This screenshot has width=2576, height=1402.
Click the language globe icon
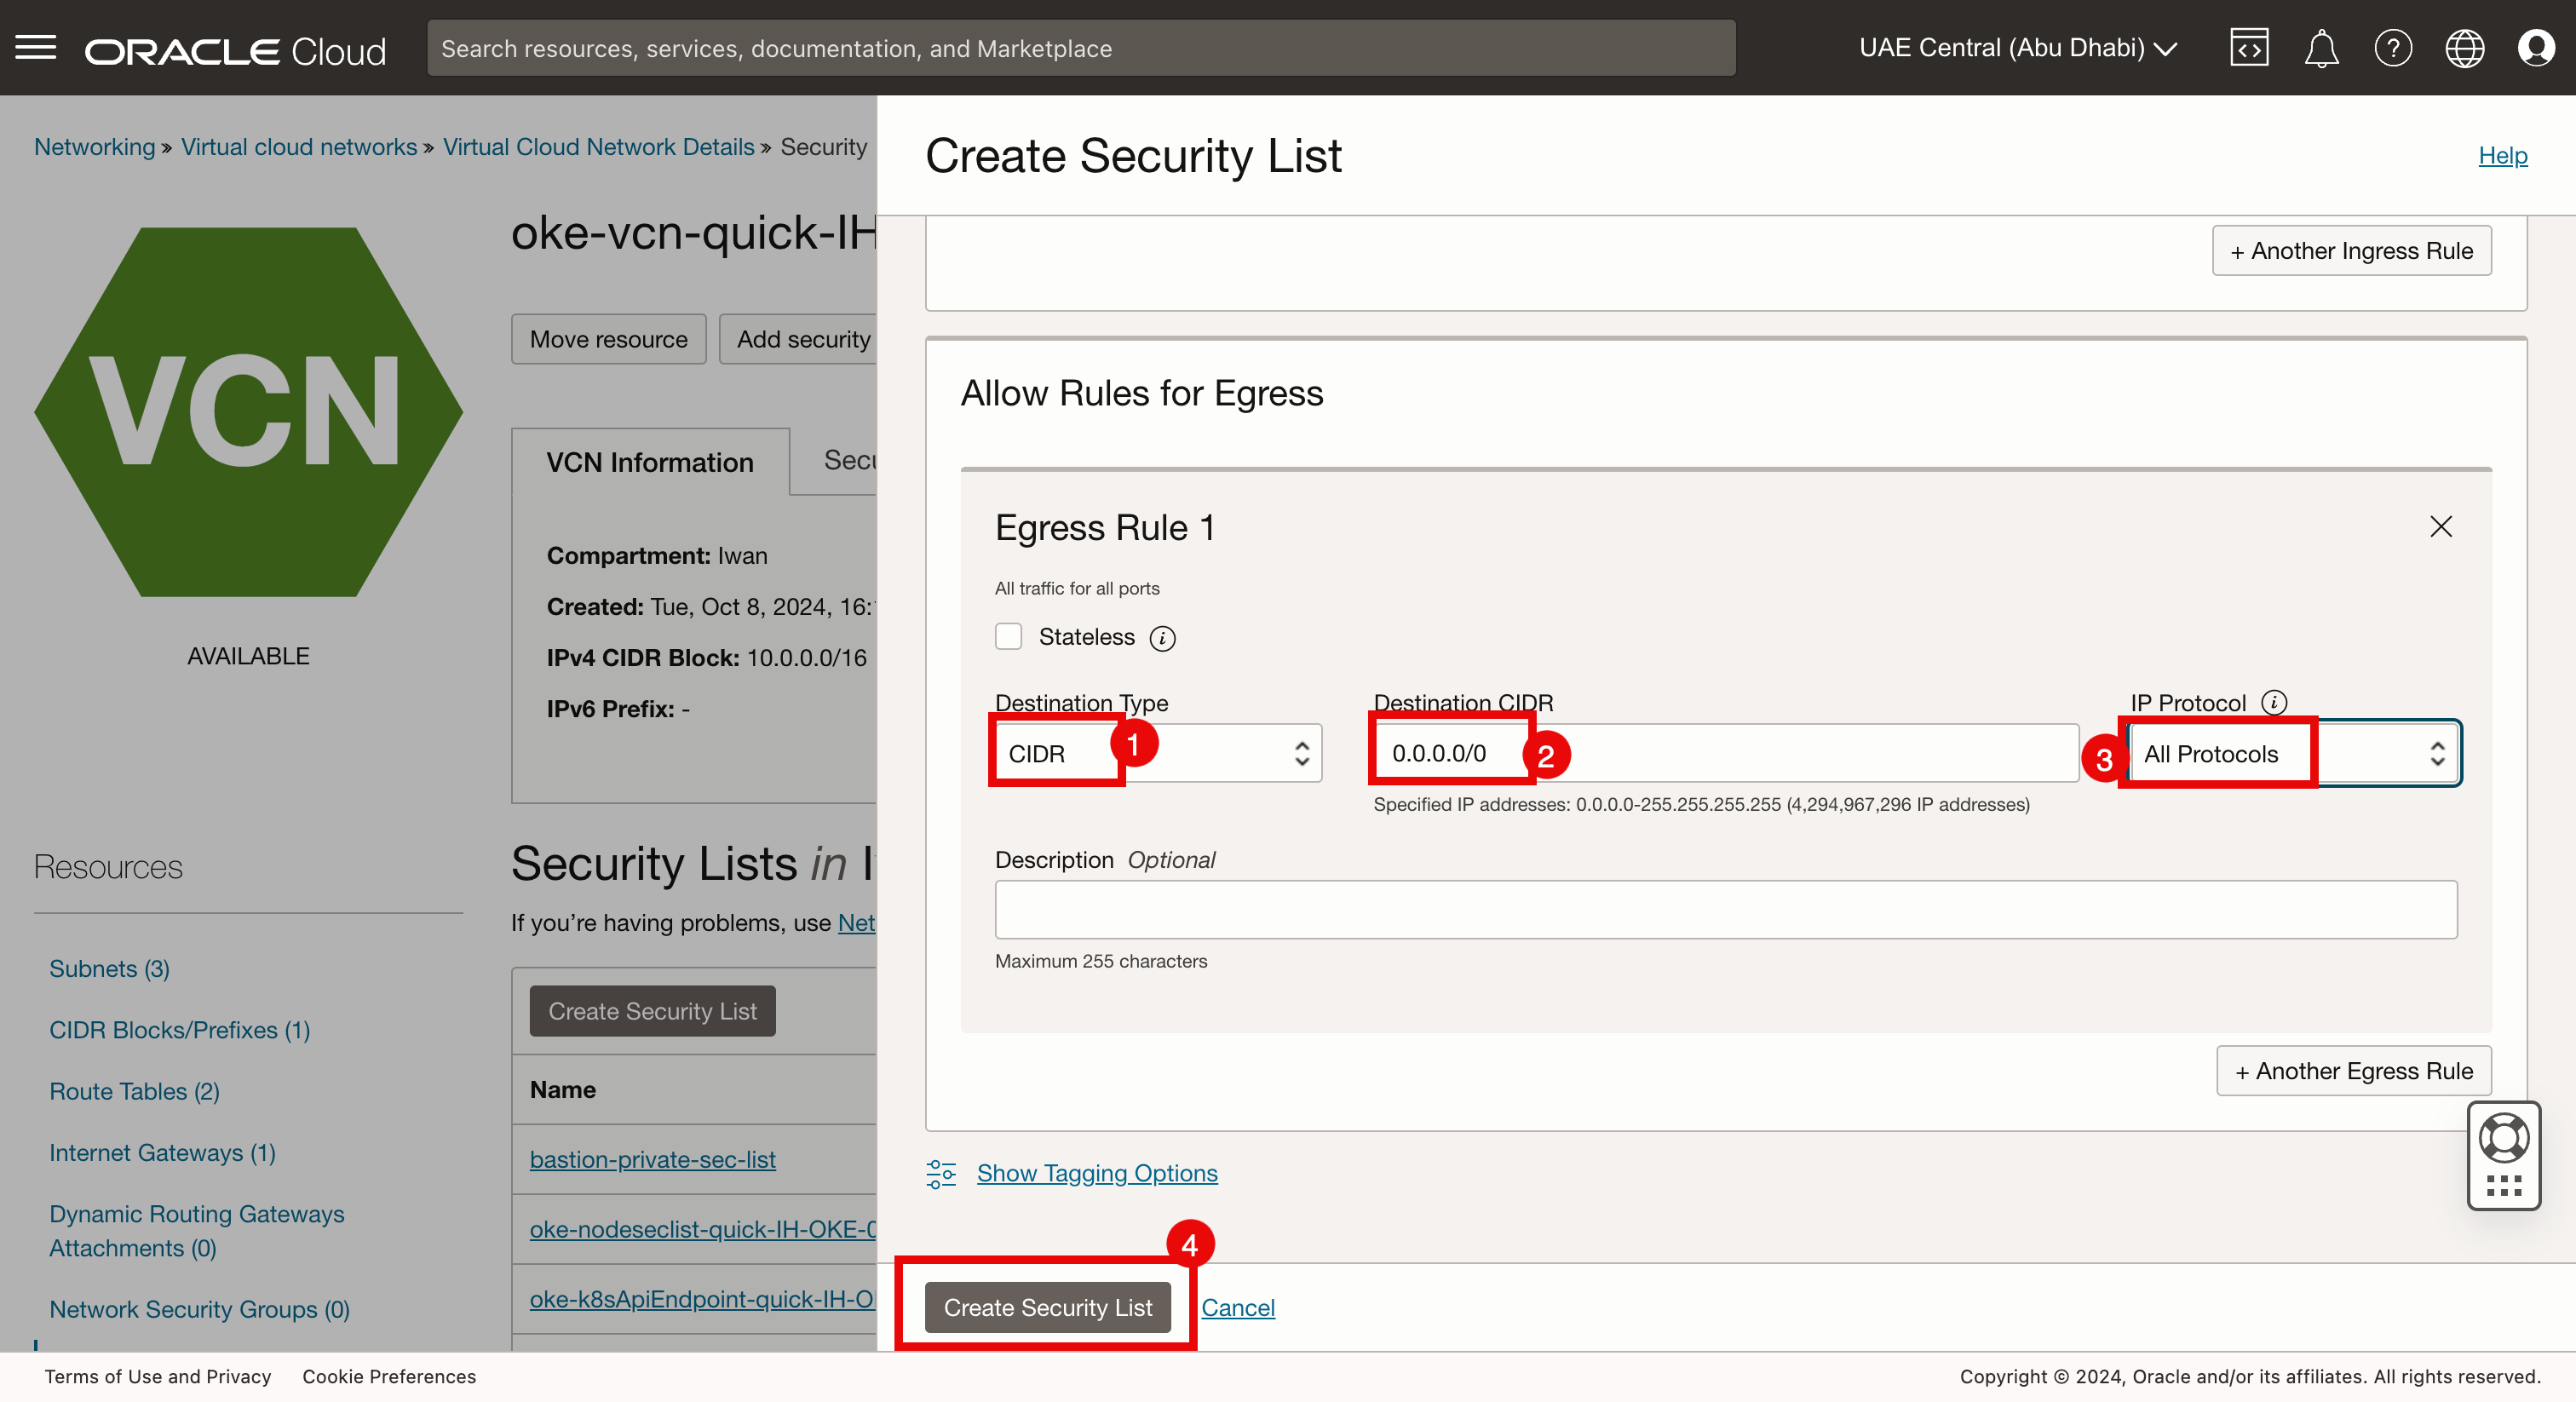[2464, 47]
